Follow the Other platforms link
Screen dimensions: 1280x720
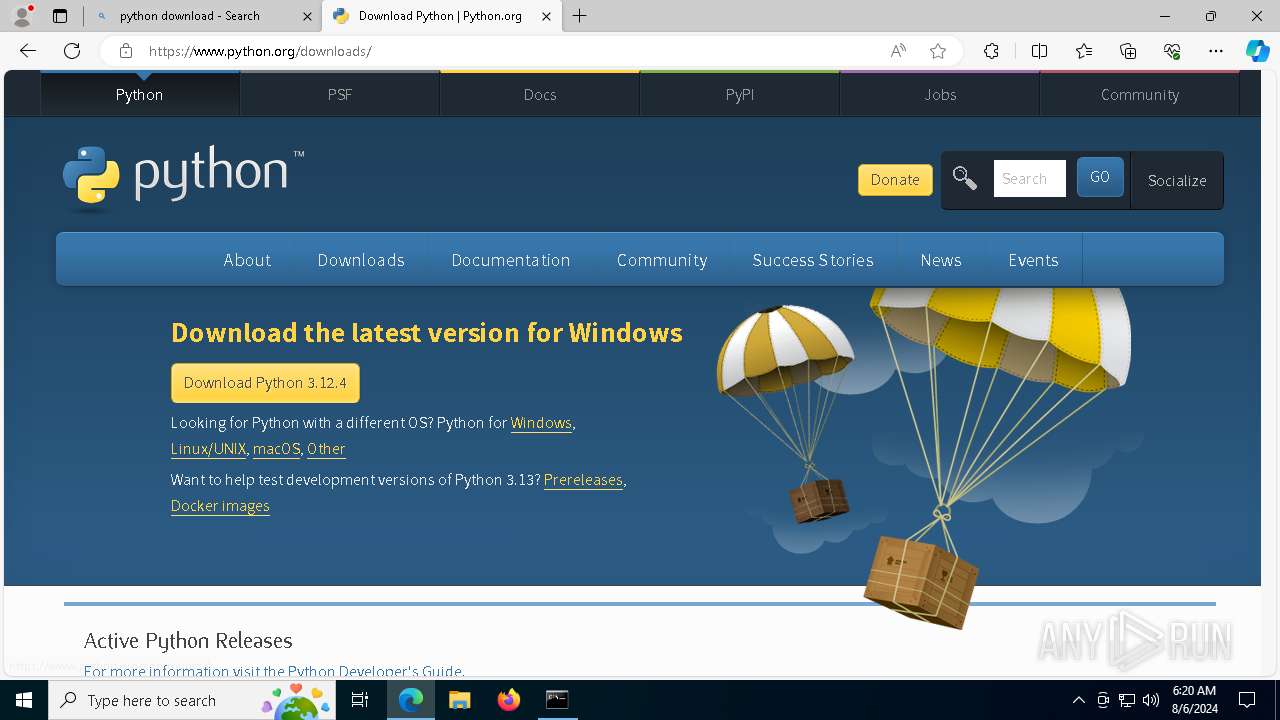[x=326, y=449]
